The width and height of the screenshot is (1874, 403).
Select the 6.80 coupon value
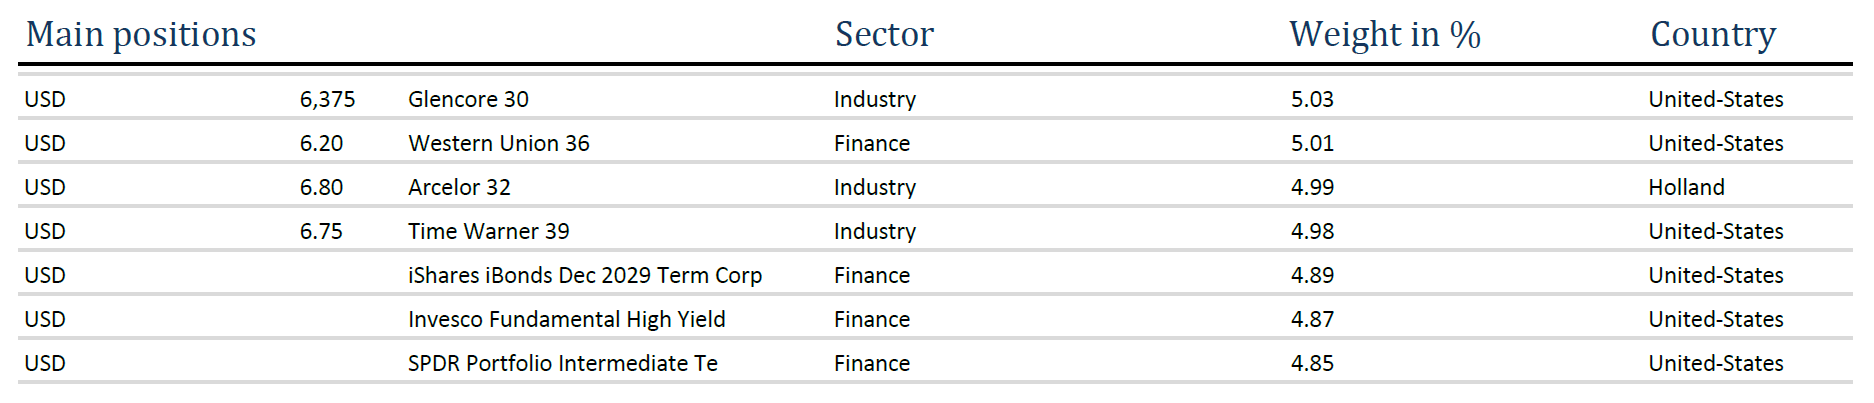[x=321, y=188]
